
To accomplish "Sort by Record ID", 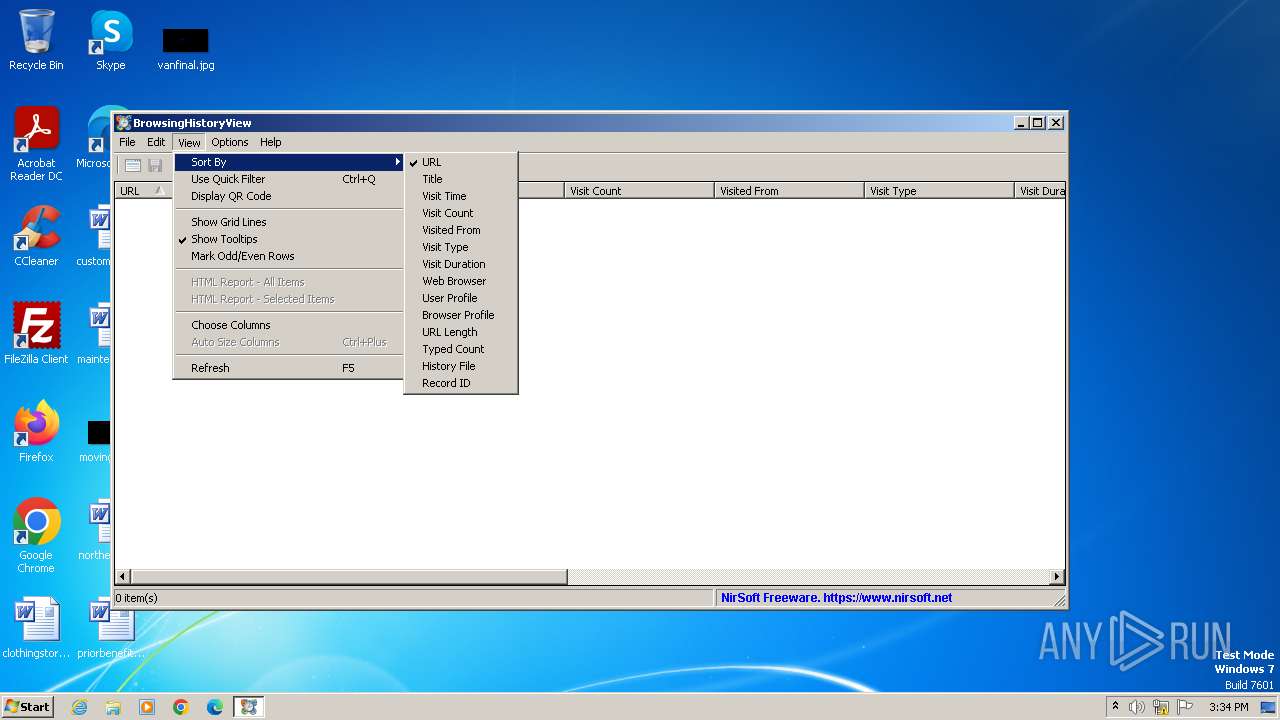I will pos(461,383).
